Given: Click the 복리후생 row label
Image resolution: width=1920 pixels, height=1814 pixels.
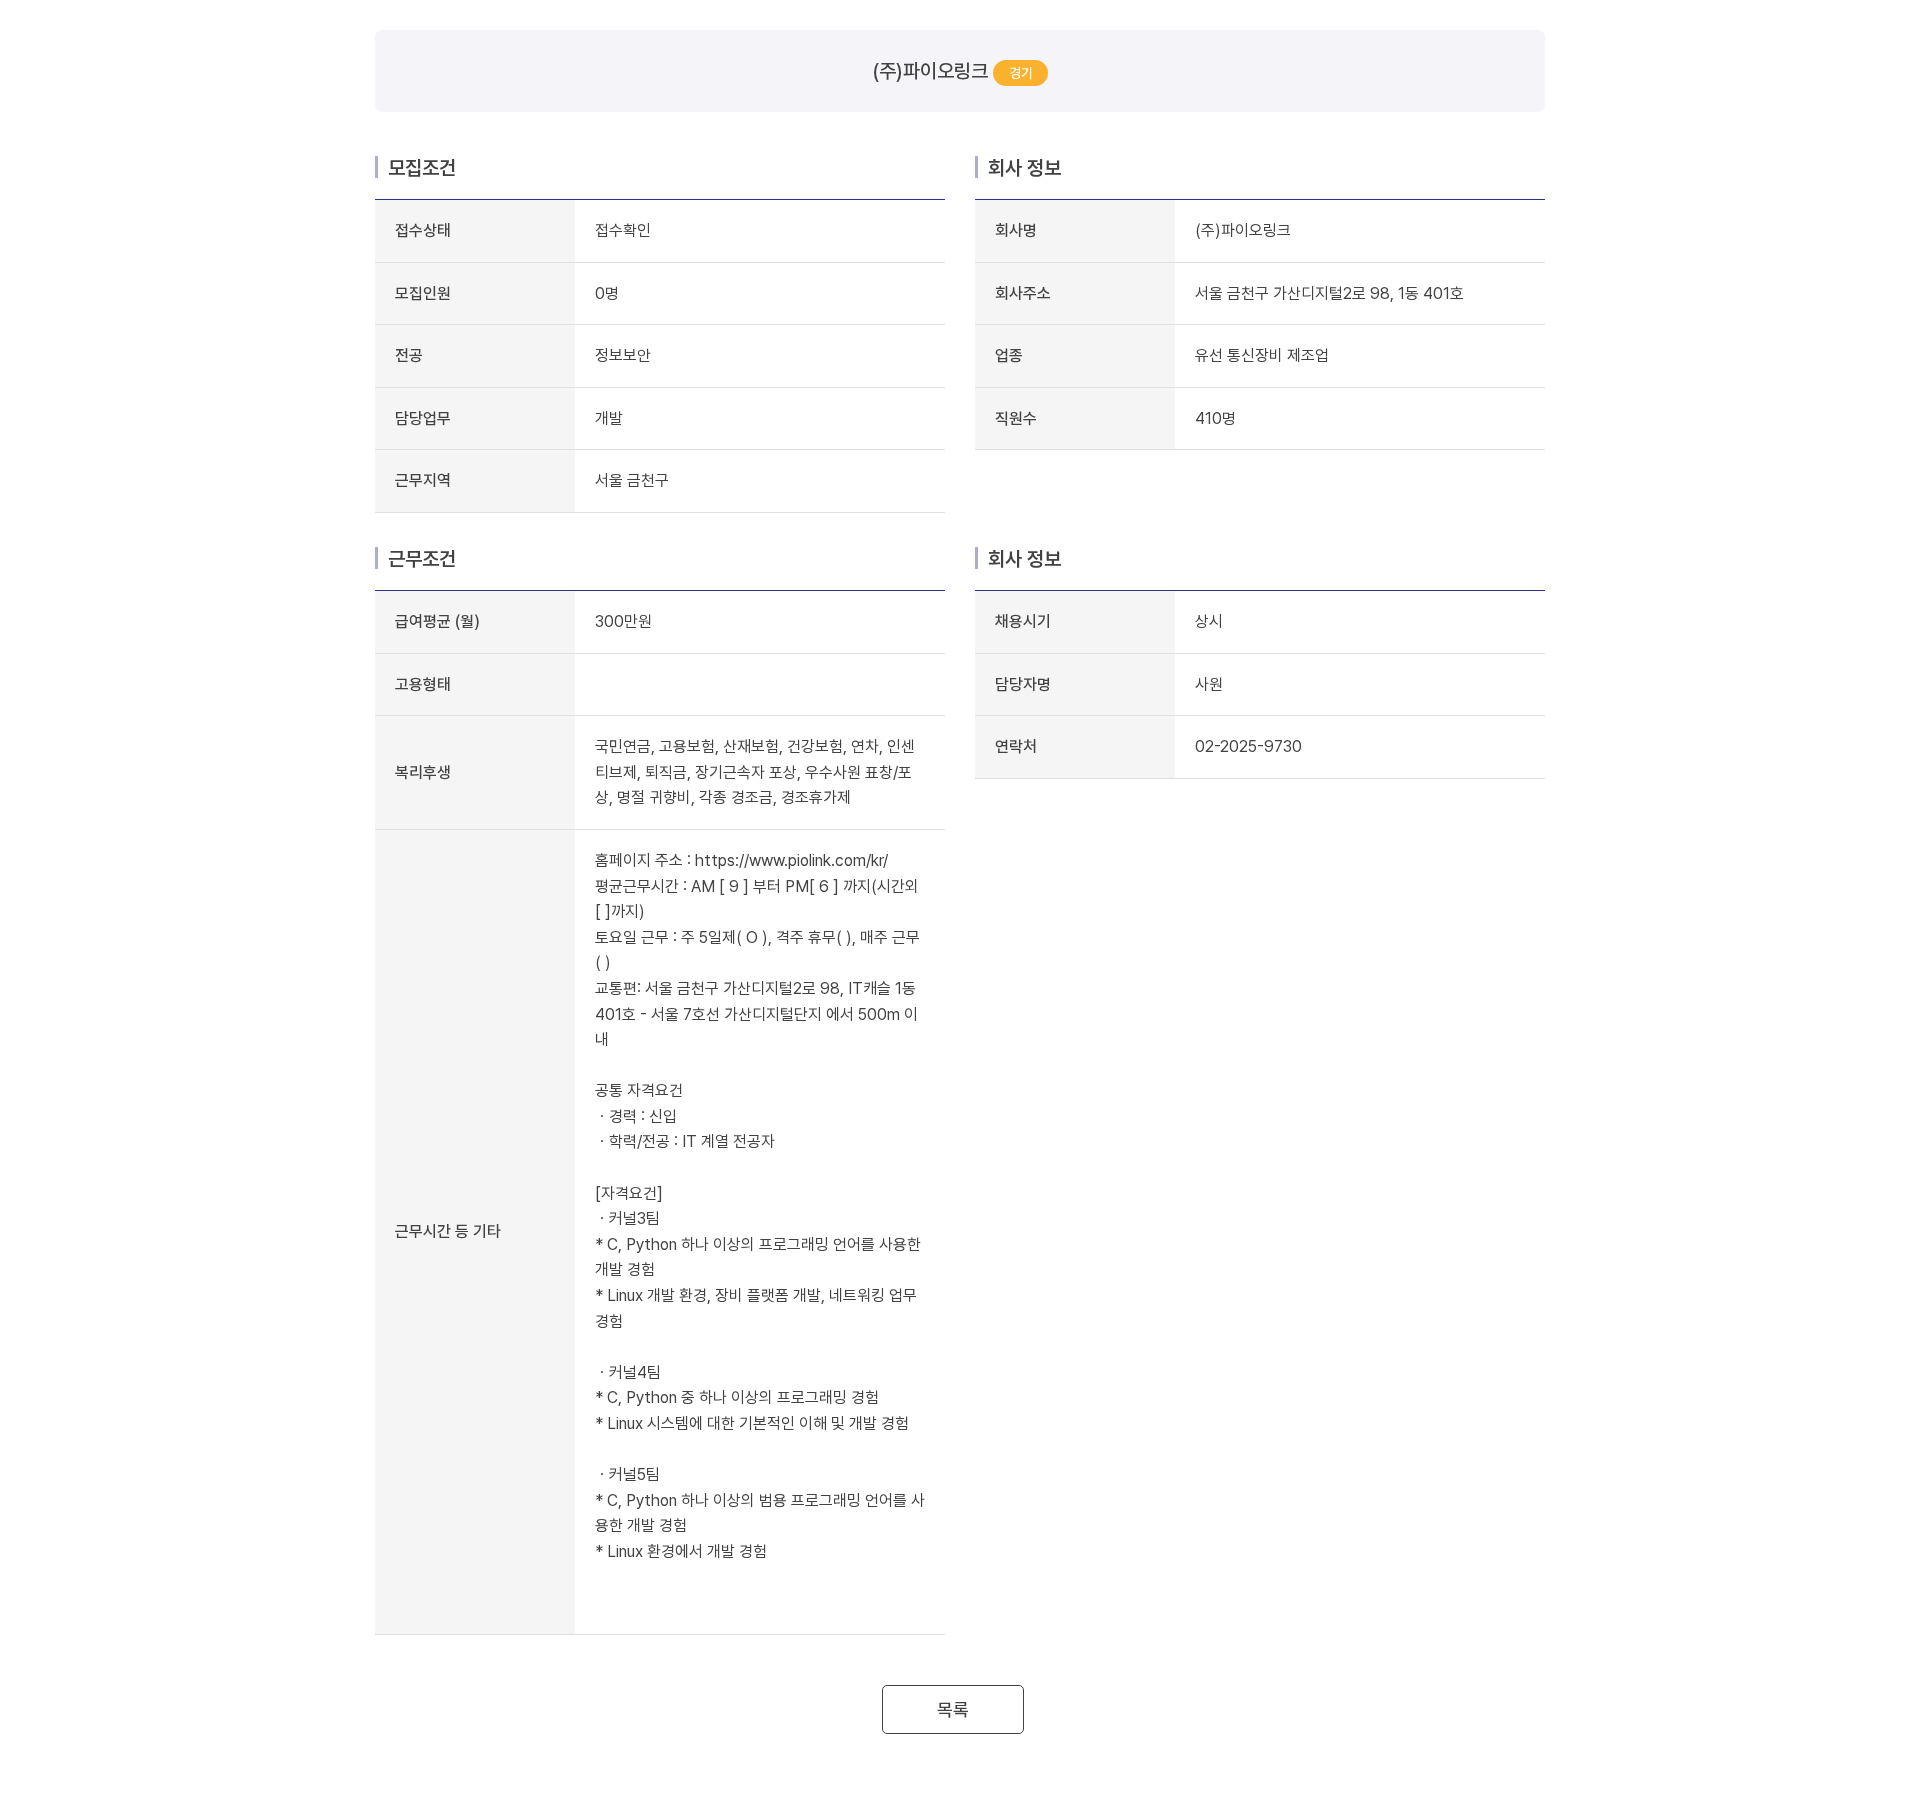Looking at the screenshot, I should (423, 772).
